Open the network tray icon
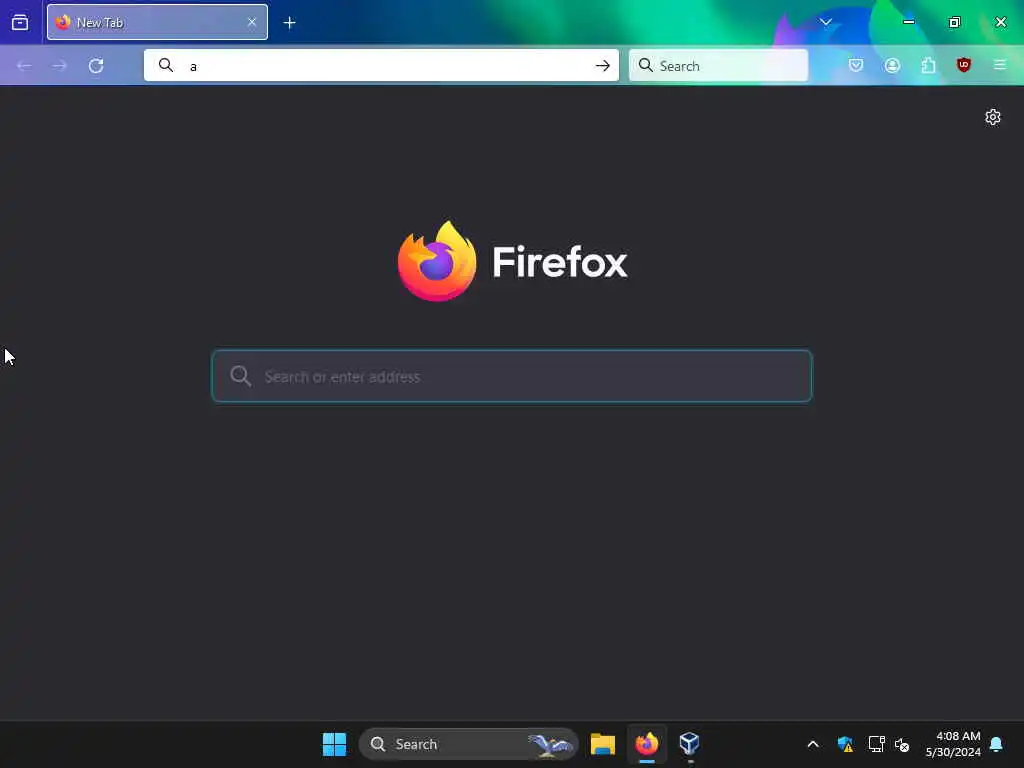1024x768 pixels. pos(876,744)
